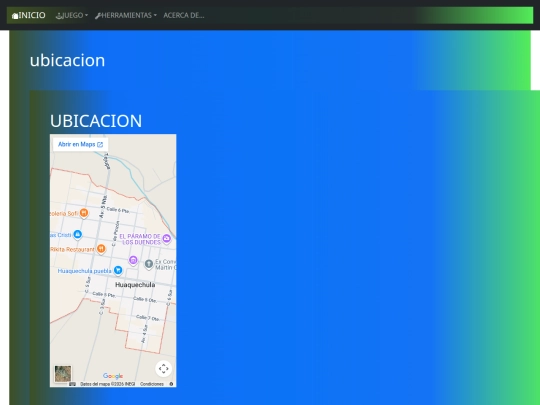The image size is (540, 405).
Task: Click the Huaquechula puebla label text
Action: click(x=85, y=271)
